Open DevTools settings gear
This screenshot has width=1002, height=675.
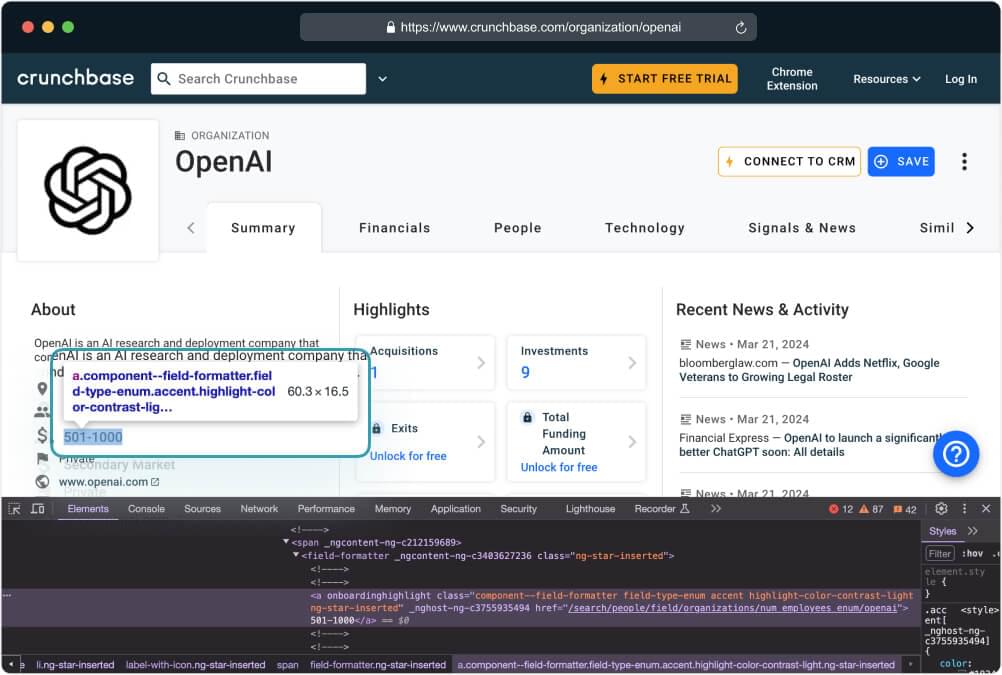click(941, 509)
